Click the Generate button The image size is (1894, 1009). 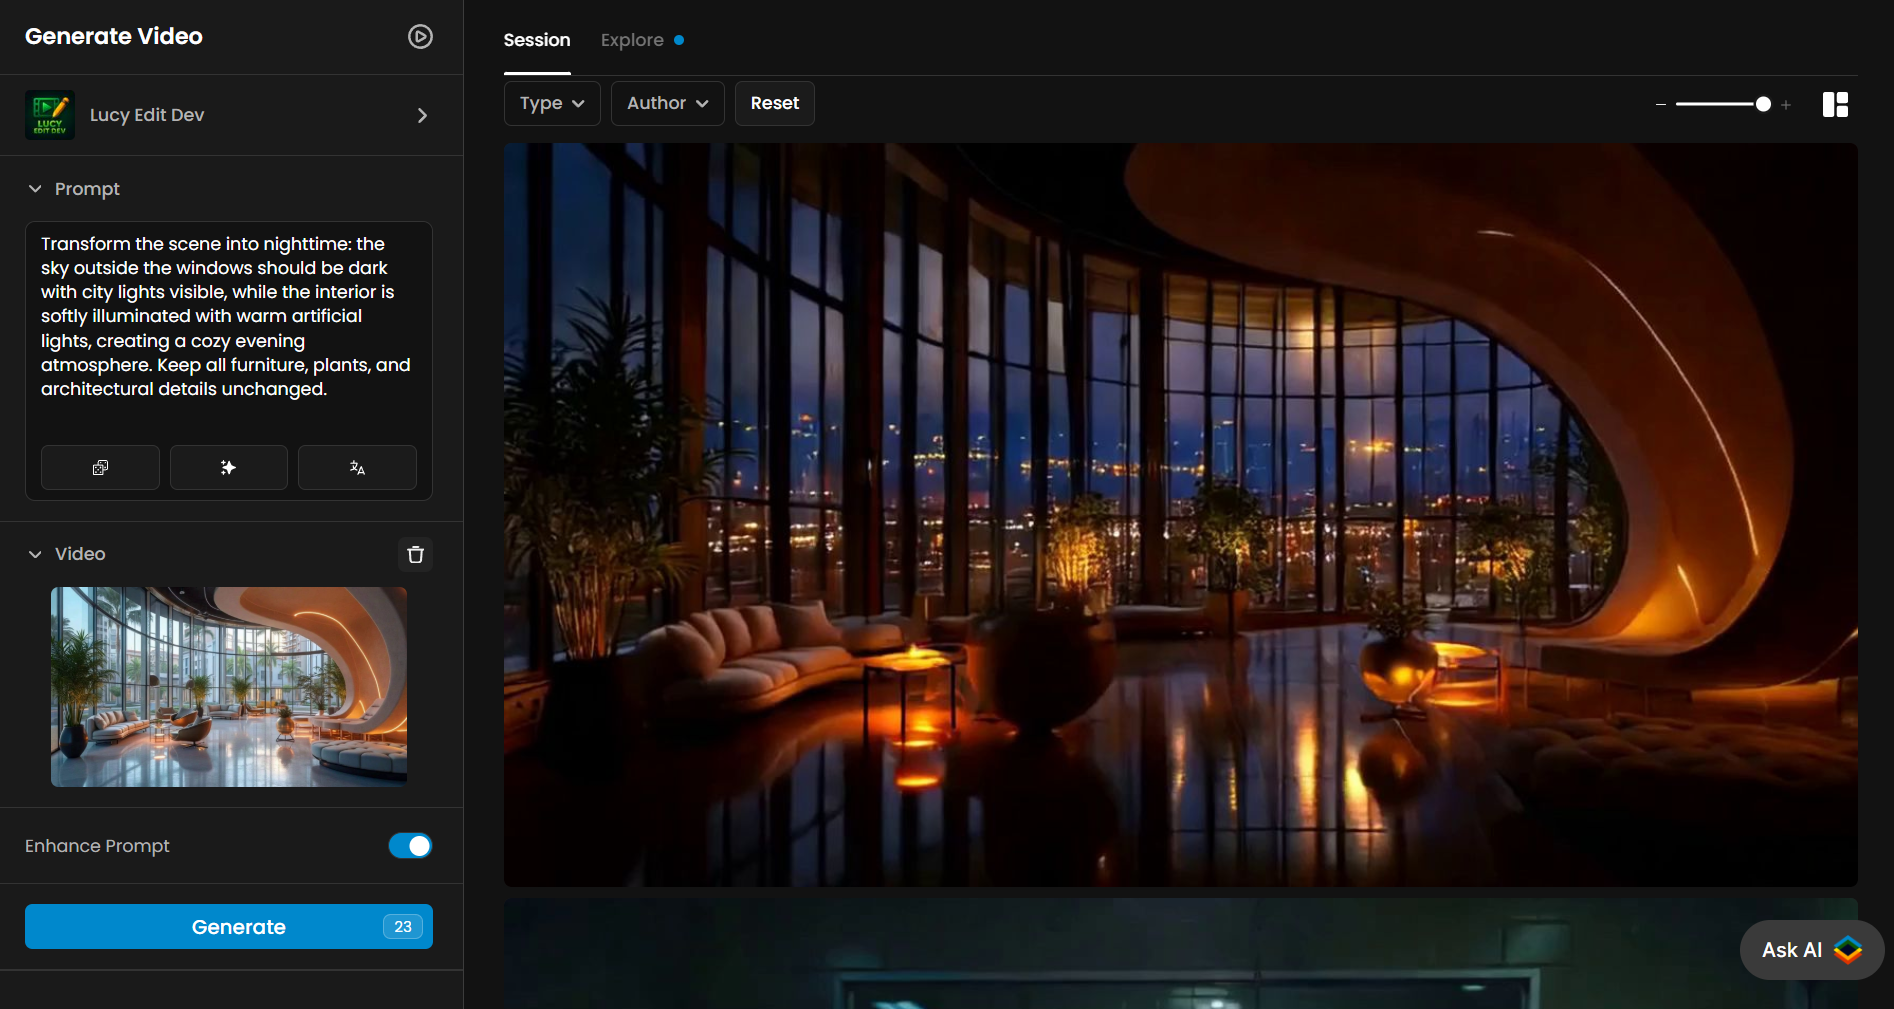click(x=229, y=927)
